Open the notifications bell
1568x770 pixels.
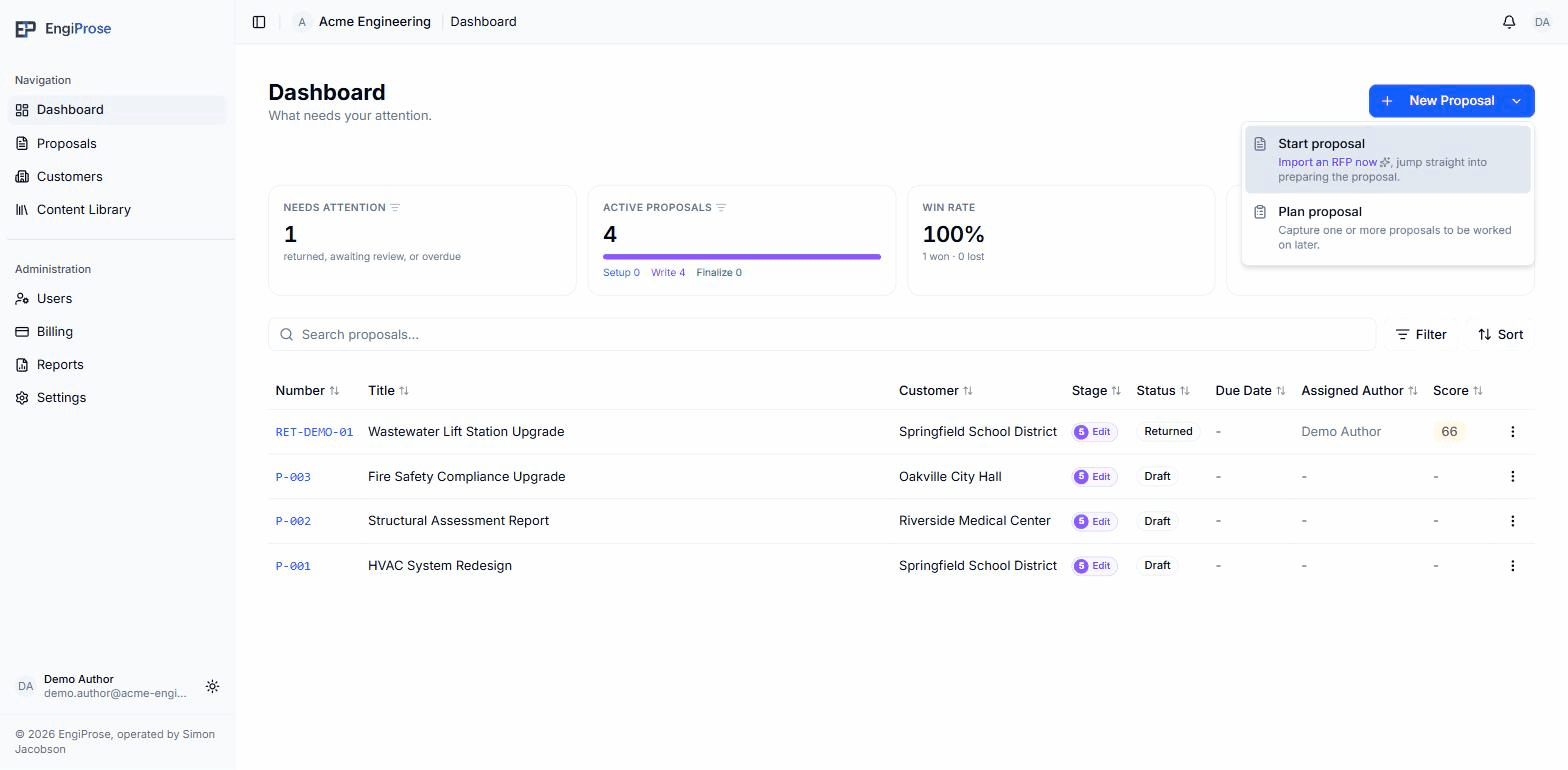pyautogui.click(x=1509, y=22)
